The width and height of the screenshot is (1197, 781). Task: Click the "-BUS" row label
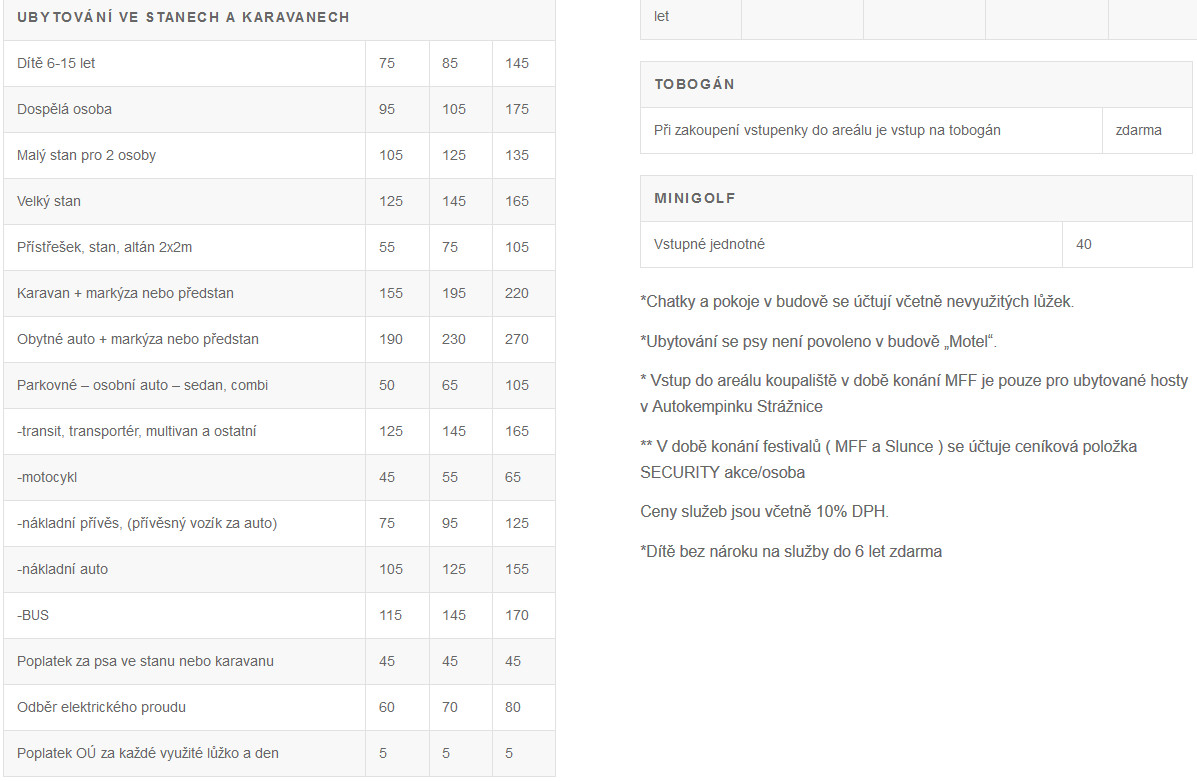tap(33, 615)
